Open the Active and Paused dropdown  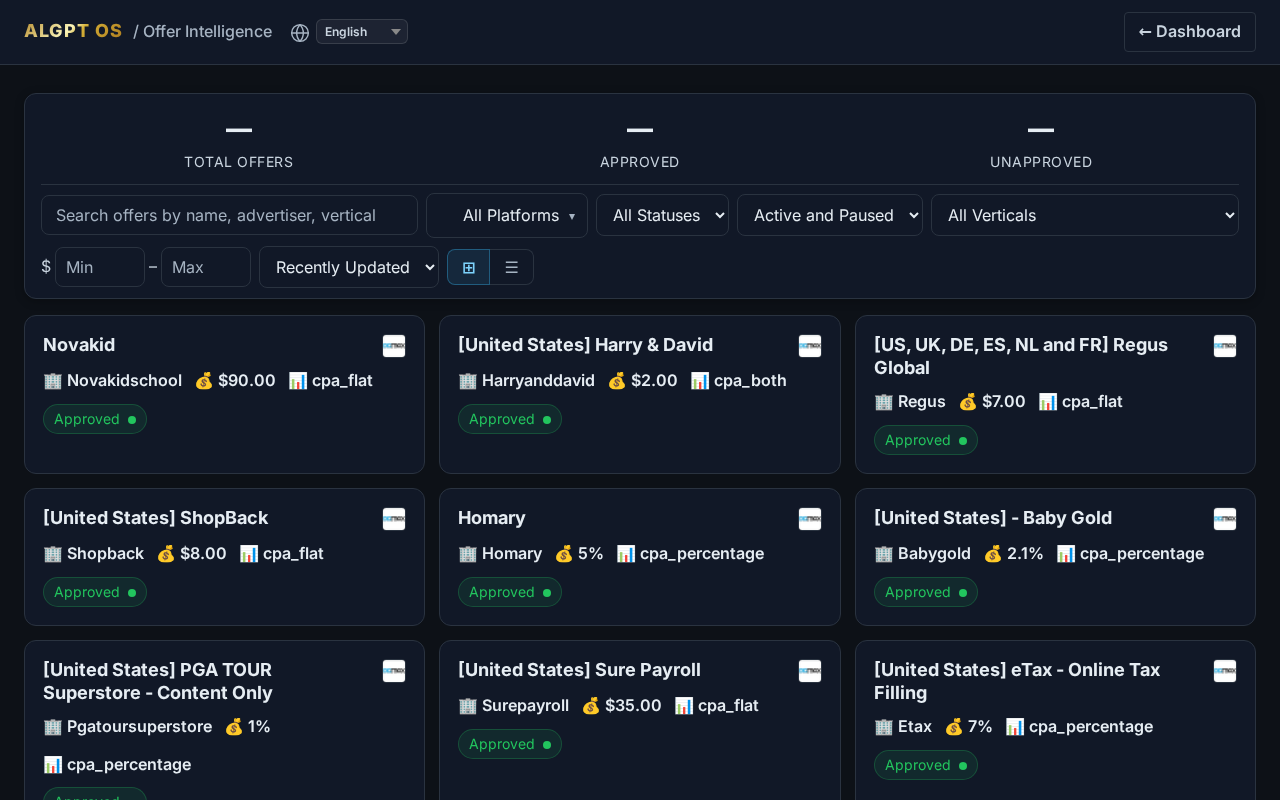[x=830, y=215]
